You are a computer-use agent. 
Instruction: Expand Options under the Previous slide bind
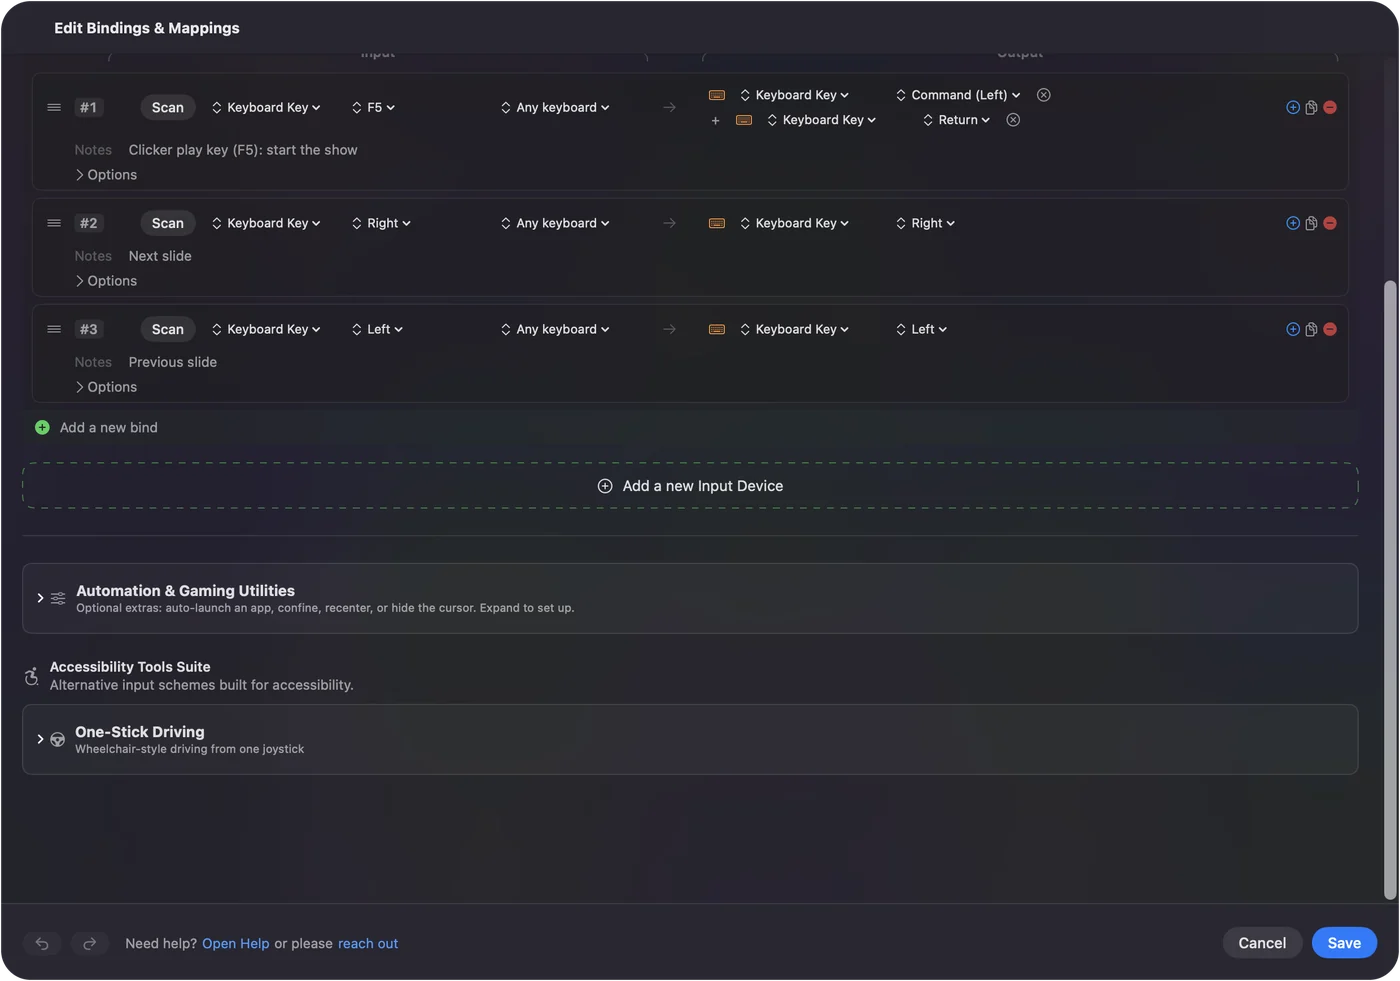tap(106, 387)
